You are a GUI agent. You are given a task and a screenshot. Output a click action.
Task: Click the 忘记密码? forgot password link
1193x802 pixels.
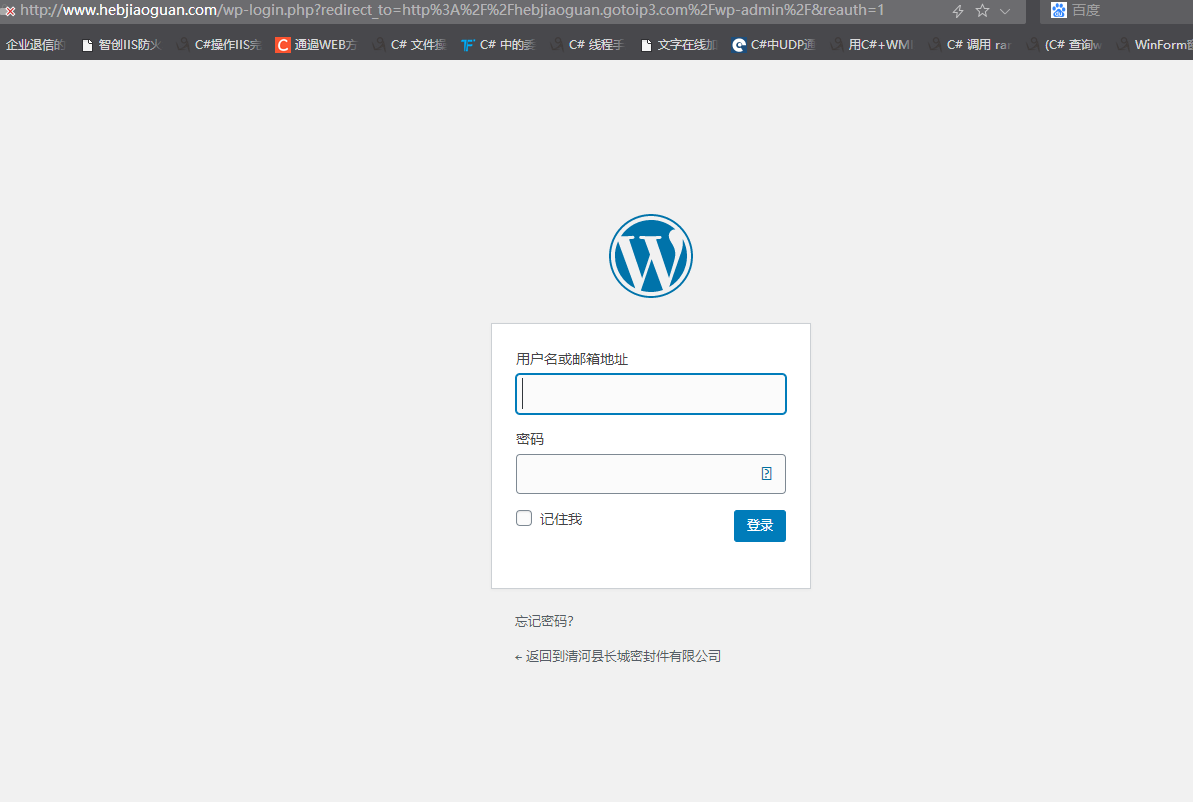click(x=544, y=621)
